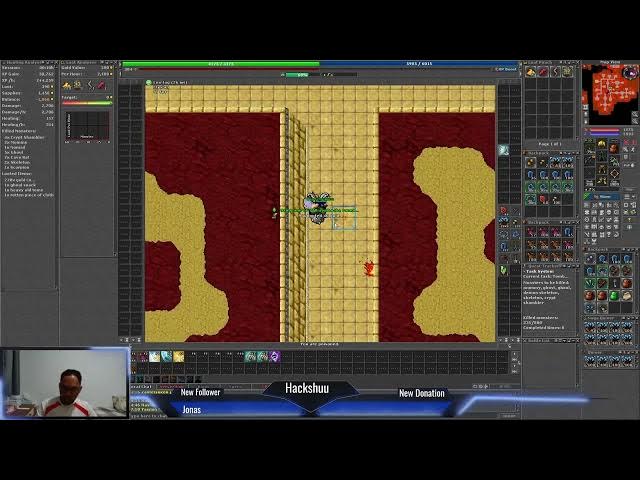Click the streamer webcam thumbnail
Viewport: 640px width, 480px height.
(x=64, y=383)
